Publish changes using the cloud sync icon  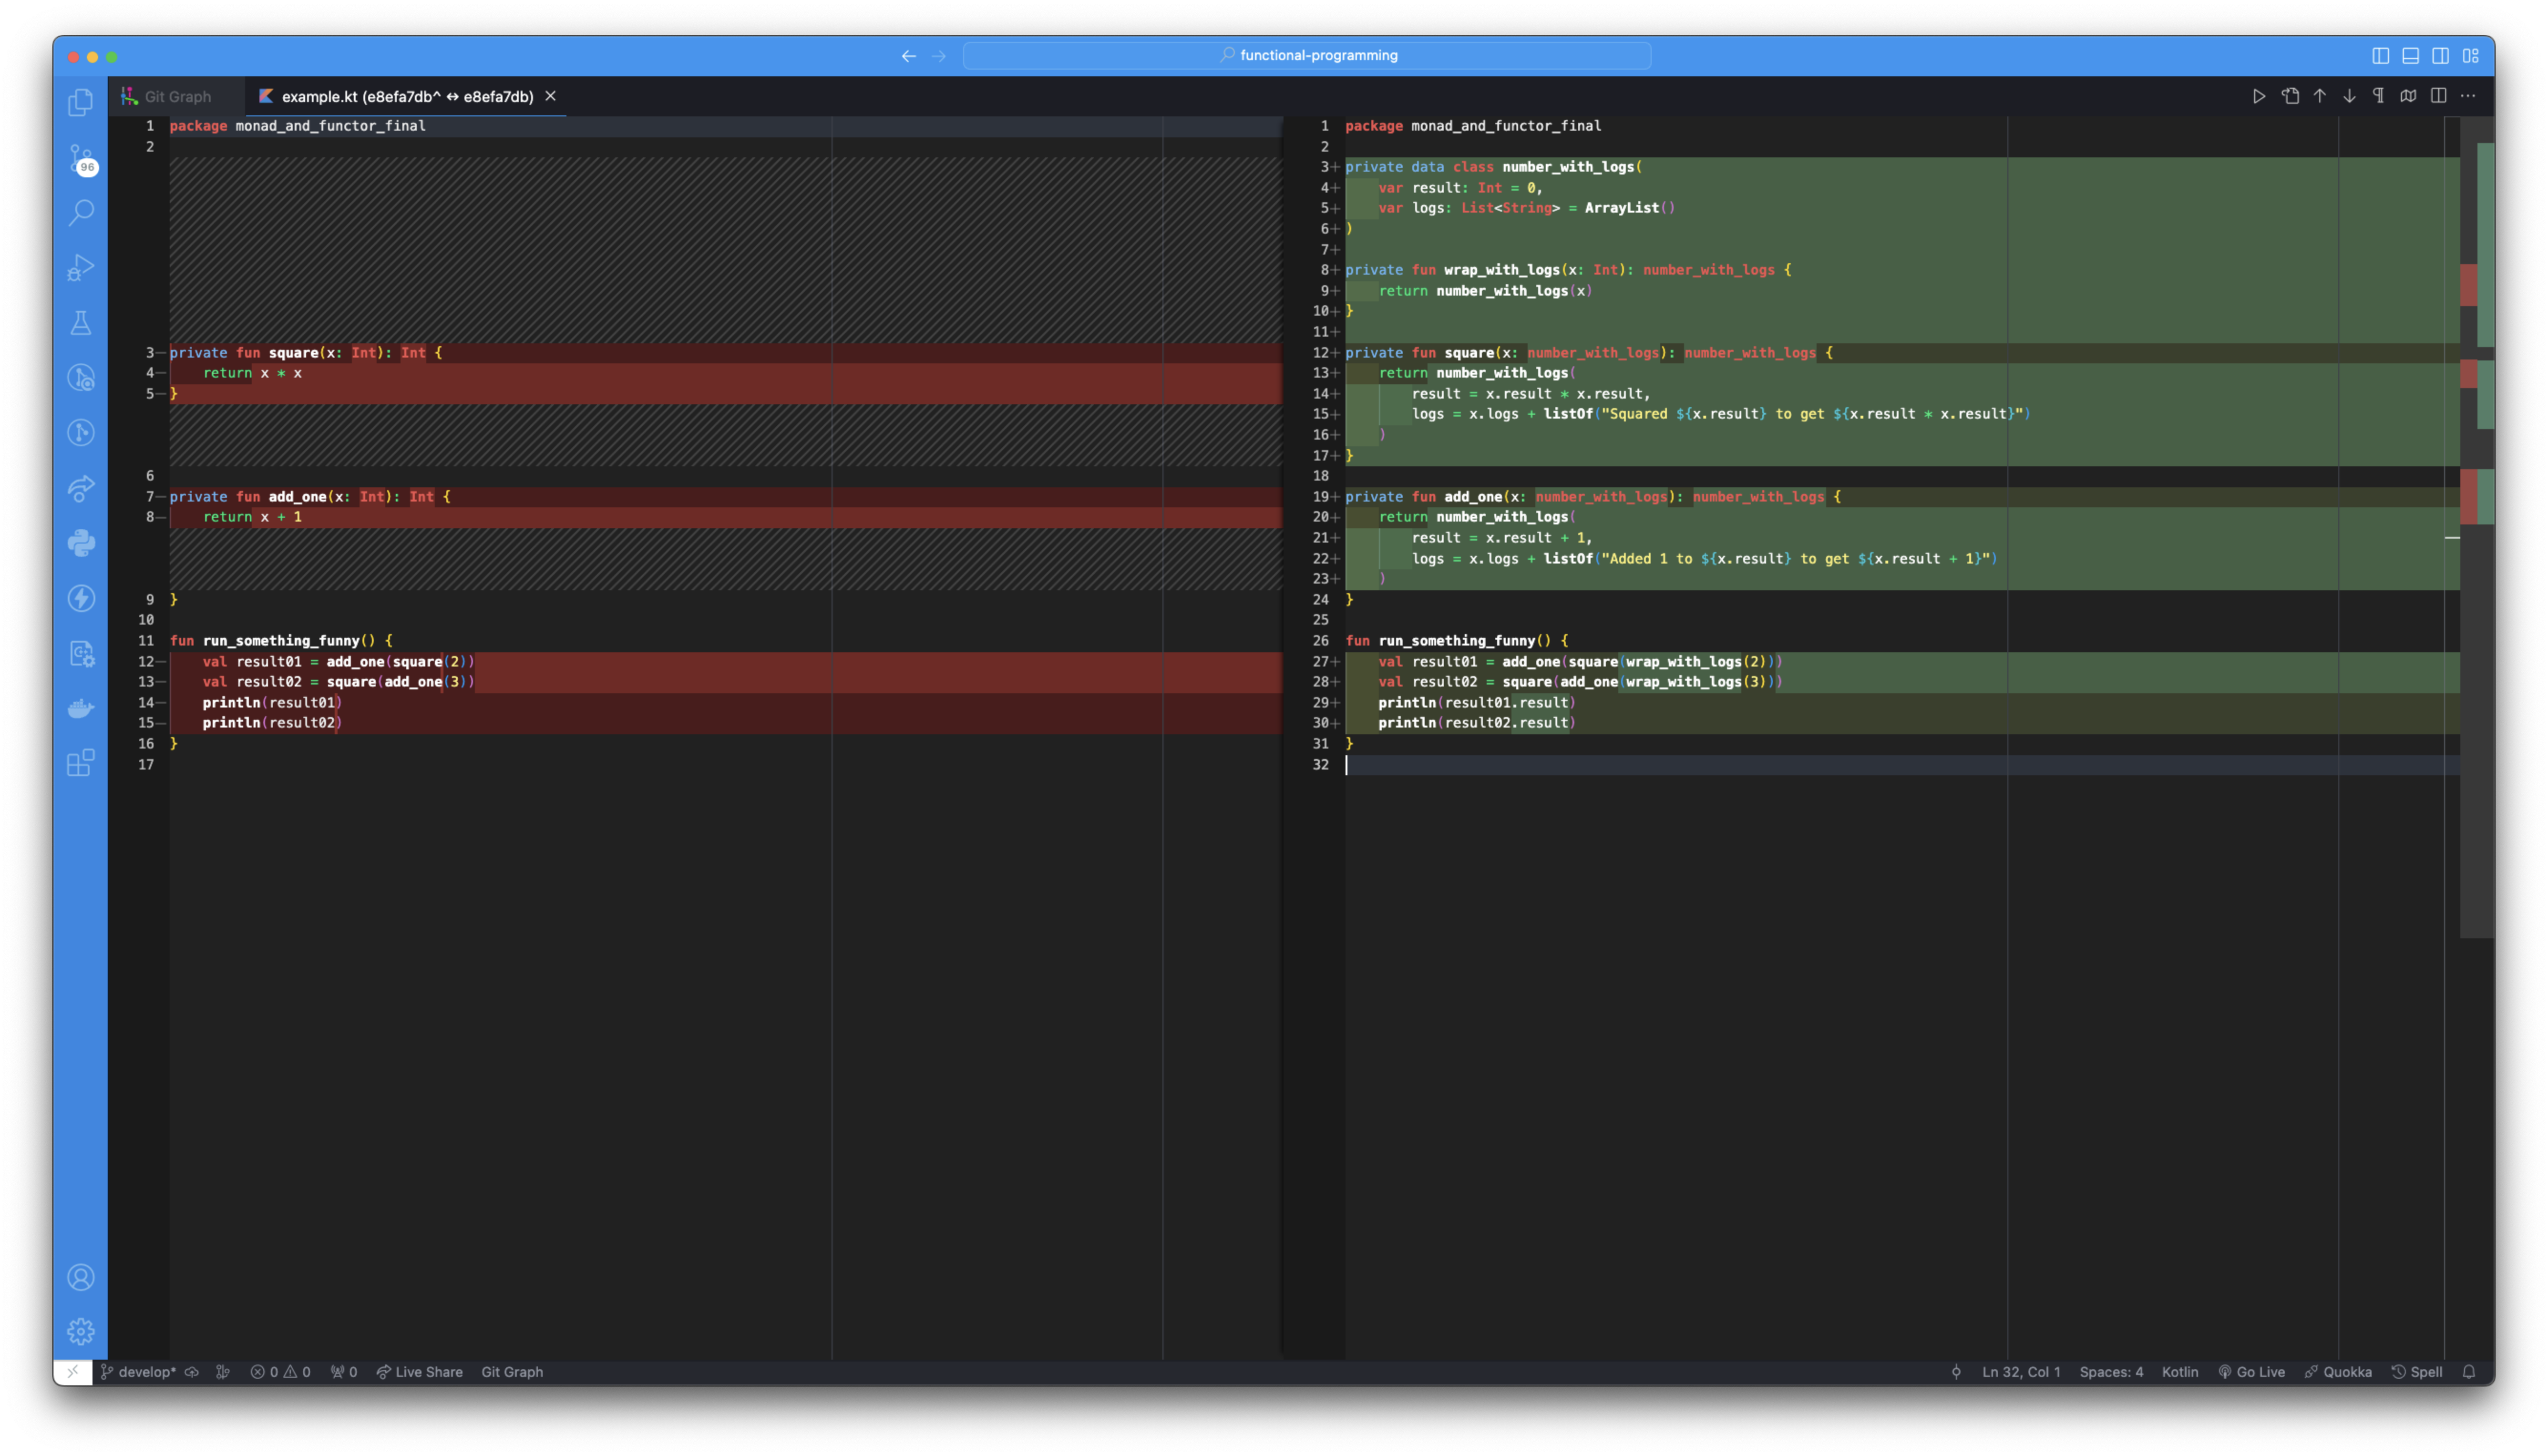click(x=192, y=1372)
